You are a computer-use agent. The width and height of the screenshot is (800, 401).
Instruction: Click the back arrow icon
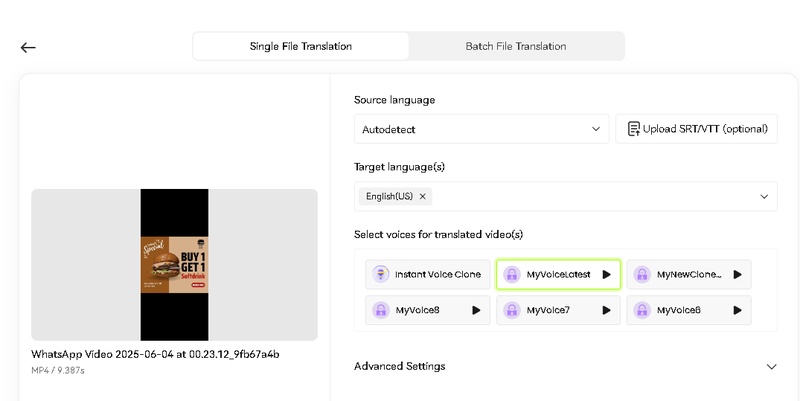coord(28,47)
